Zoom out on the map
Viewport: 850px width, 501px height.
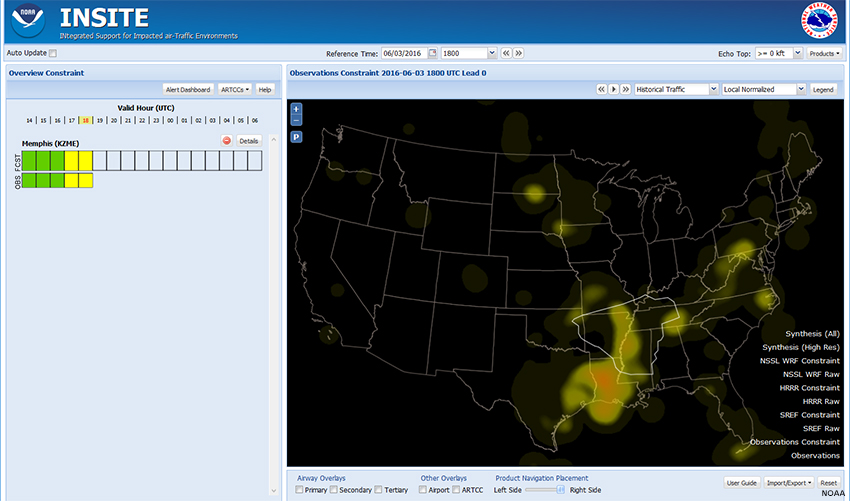(296, 120)
